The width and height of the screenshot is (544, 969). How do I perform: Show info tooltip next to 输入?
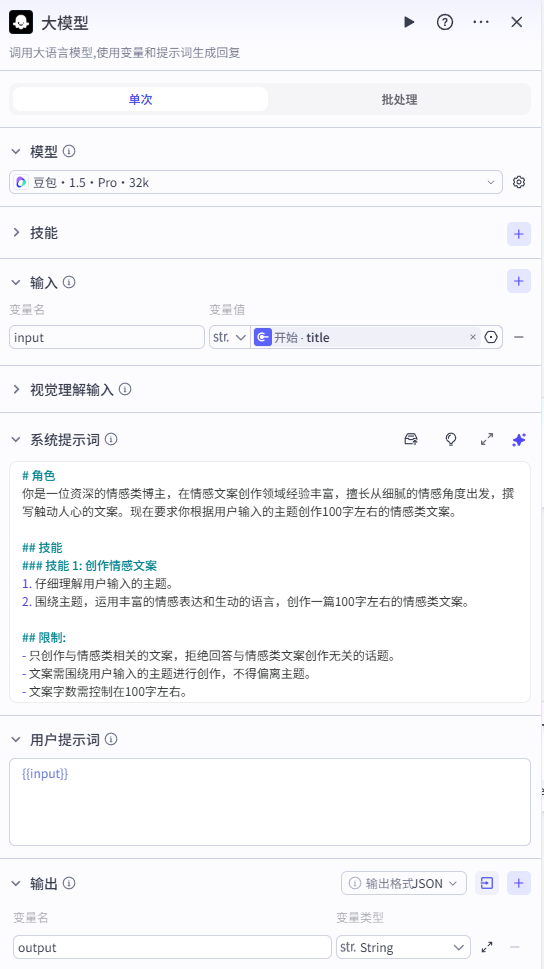(x=69, y=282)
